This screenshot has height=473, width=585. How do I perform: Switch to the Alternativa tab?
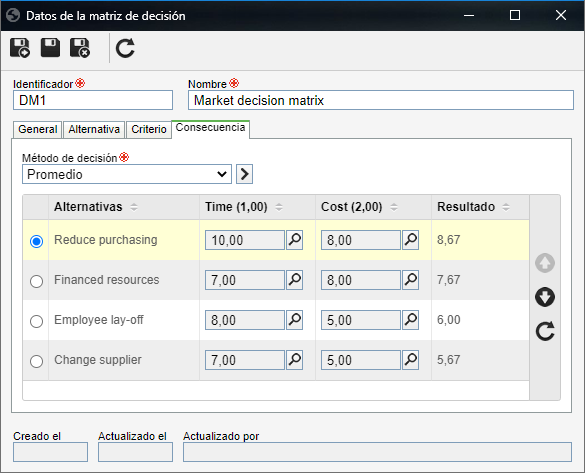point(94,129)
